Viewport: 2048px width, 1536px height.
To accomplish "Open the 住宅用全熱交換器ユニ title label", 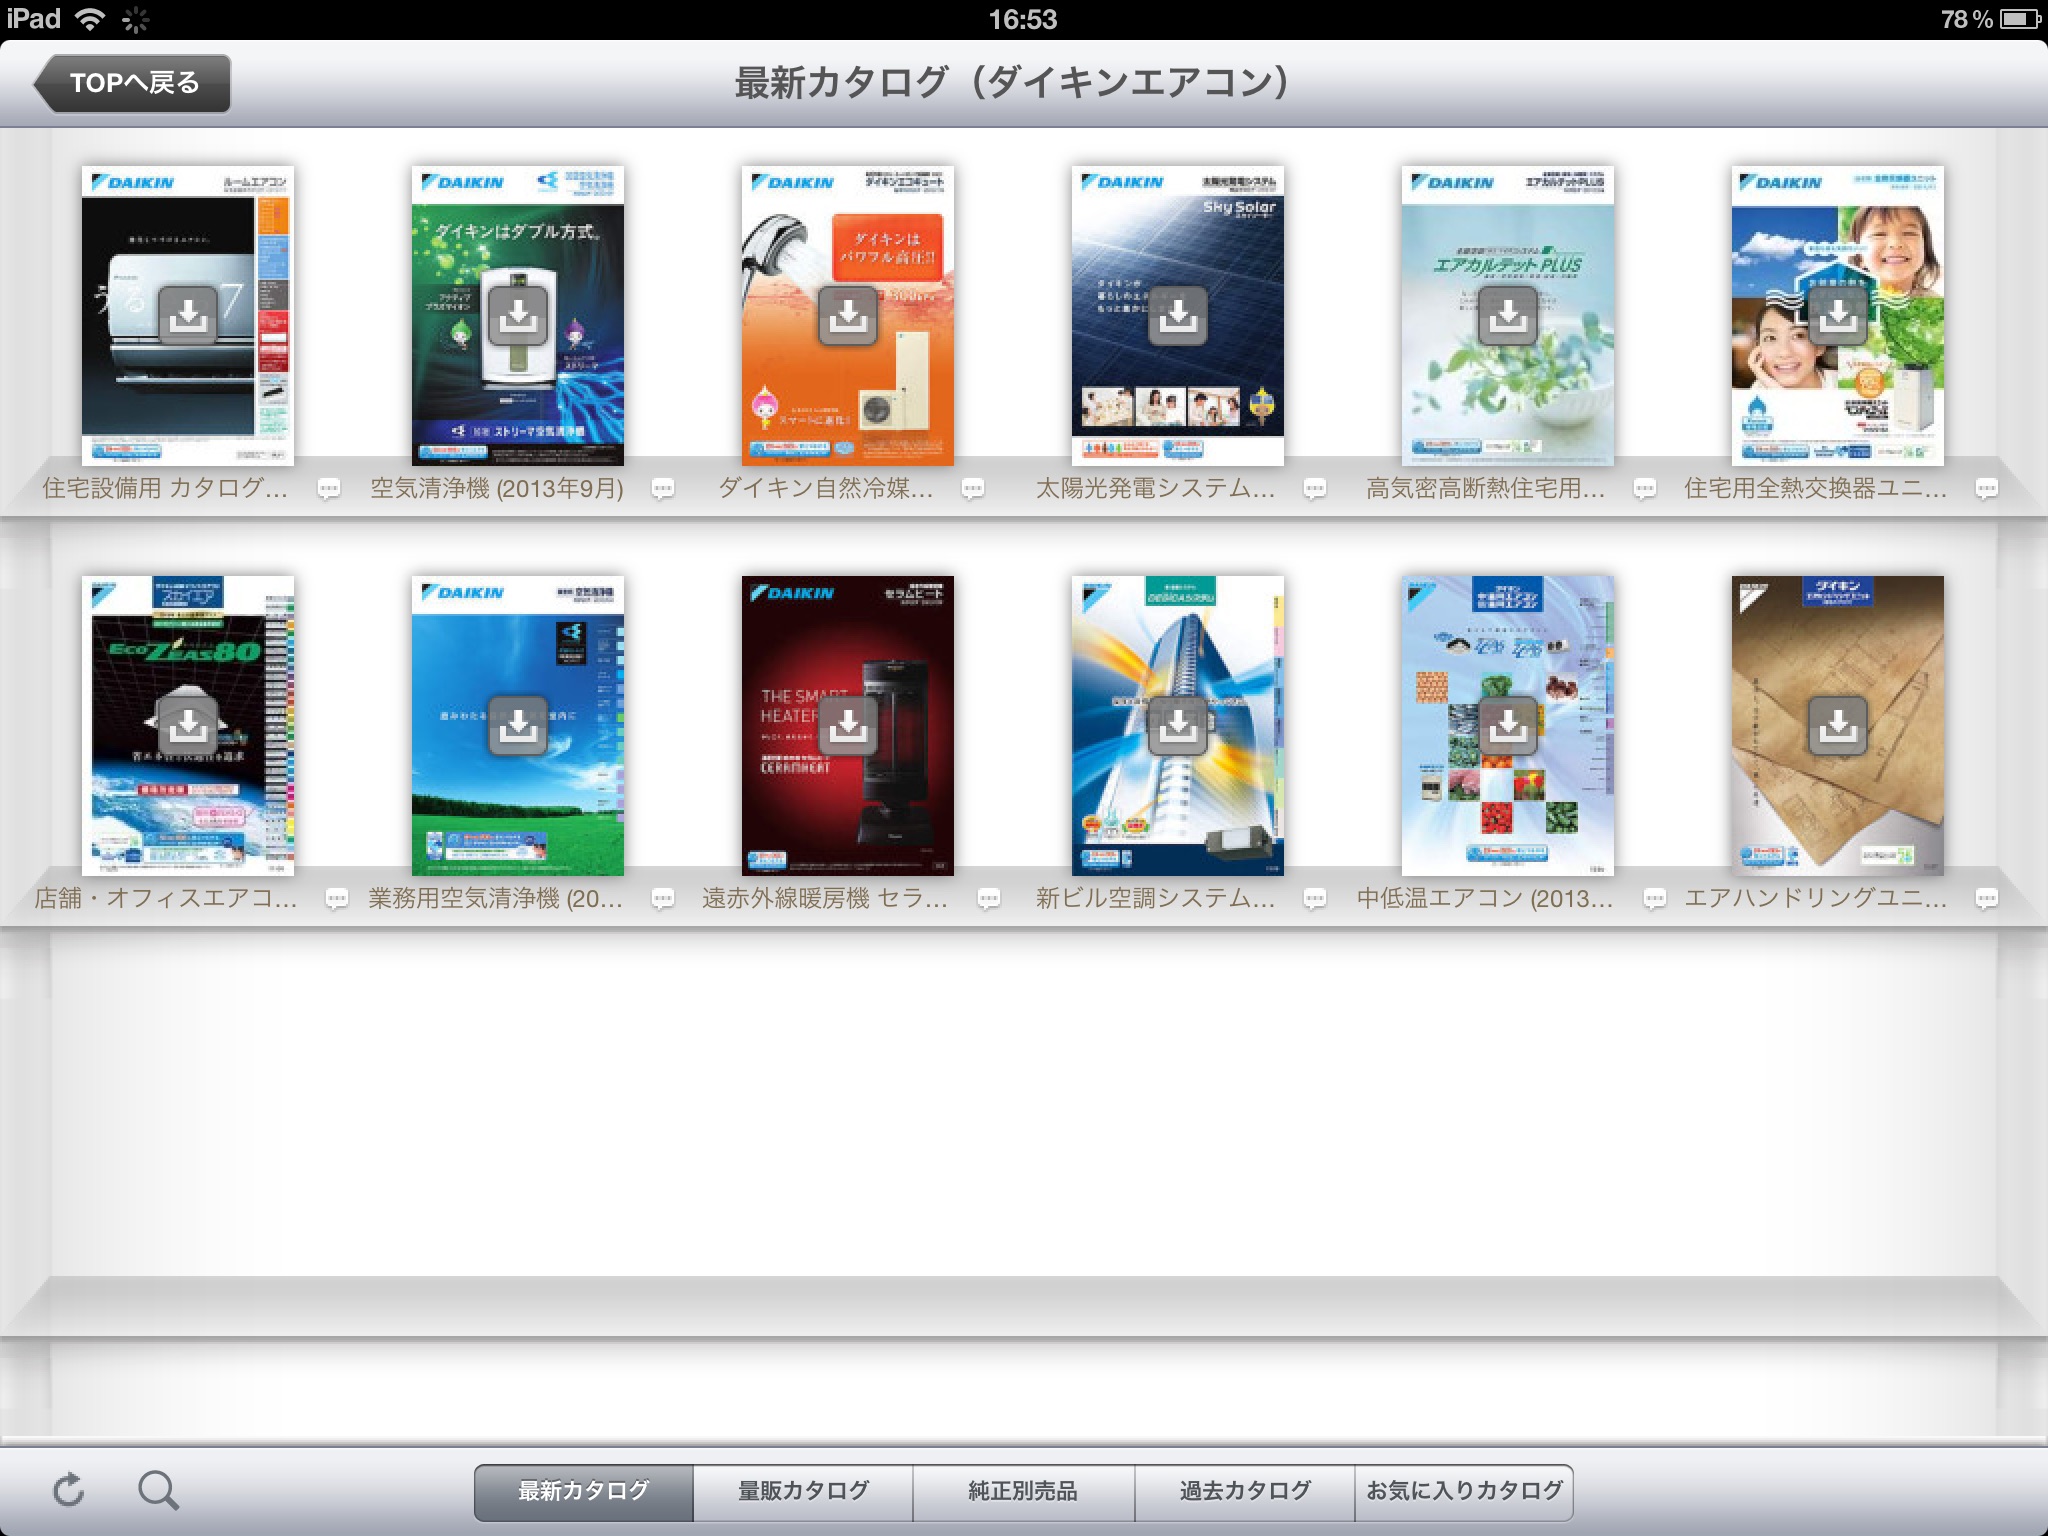I will click(x=1816, y=488).
